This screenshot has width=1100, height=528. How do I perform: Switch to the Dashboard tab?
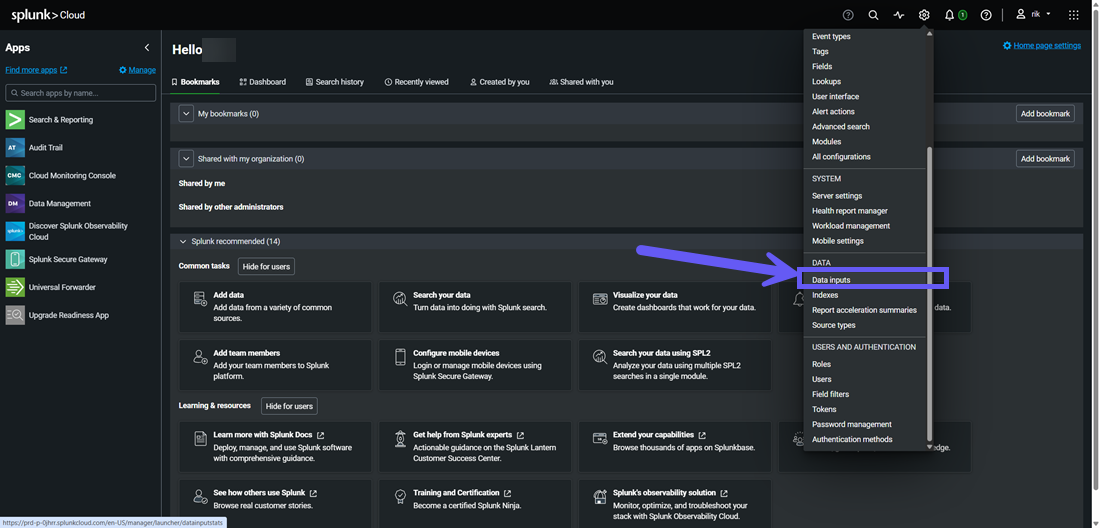[262, 82]
